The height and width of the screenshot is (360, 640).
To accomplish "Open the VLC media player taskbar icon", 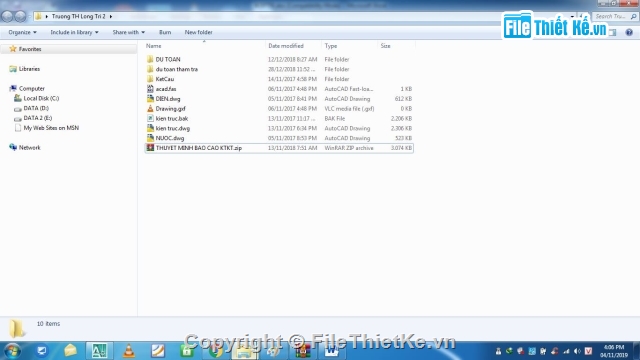I will pos(129,351).
